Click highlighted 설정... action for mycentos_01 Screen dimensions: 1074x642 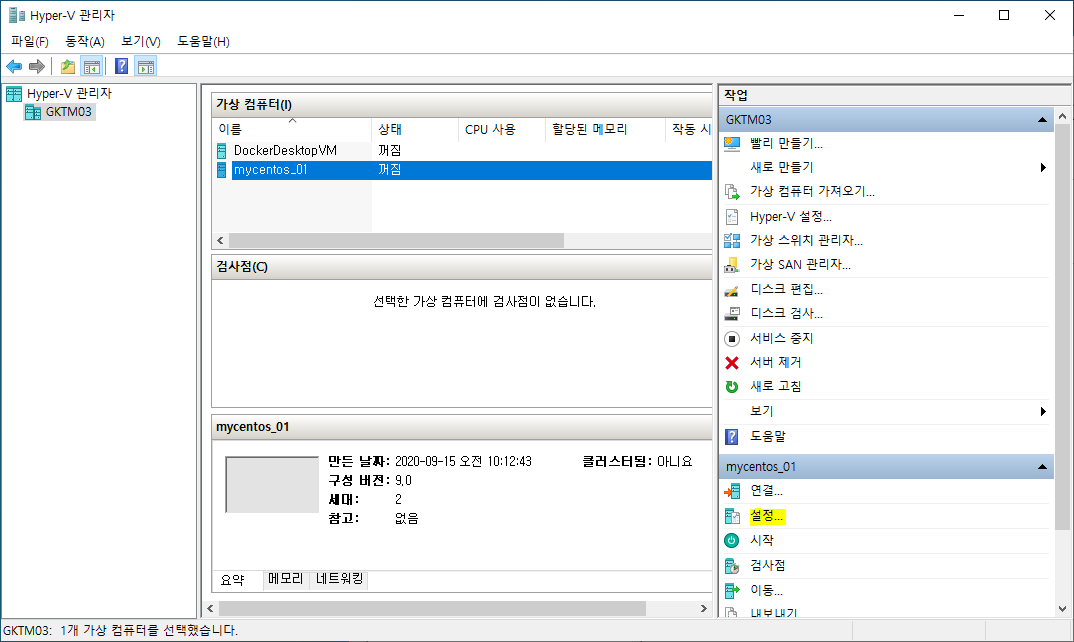point(766,516)
